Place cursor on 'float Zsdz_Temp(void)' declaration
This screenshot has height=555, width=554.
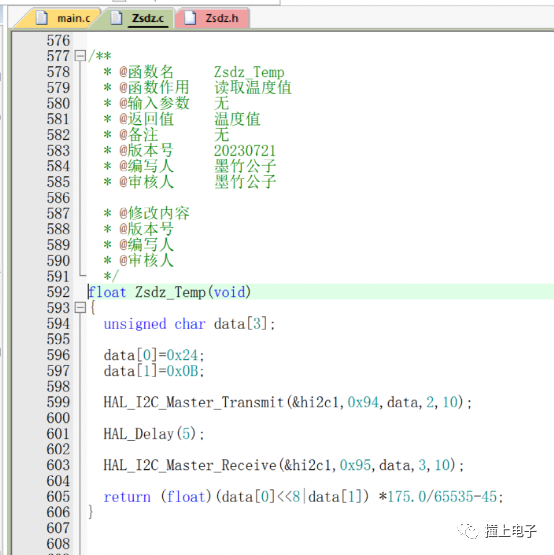pos(170,292)
